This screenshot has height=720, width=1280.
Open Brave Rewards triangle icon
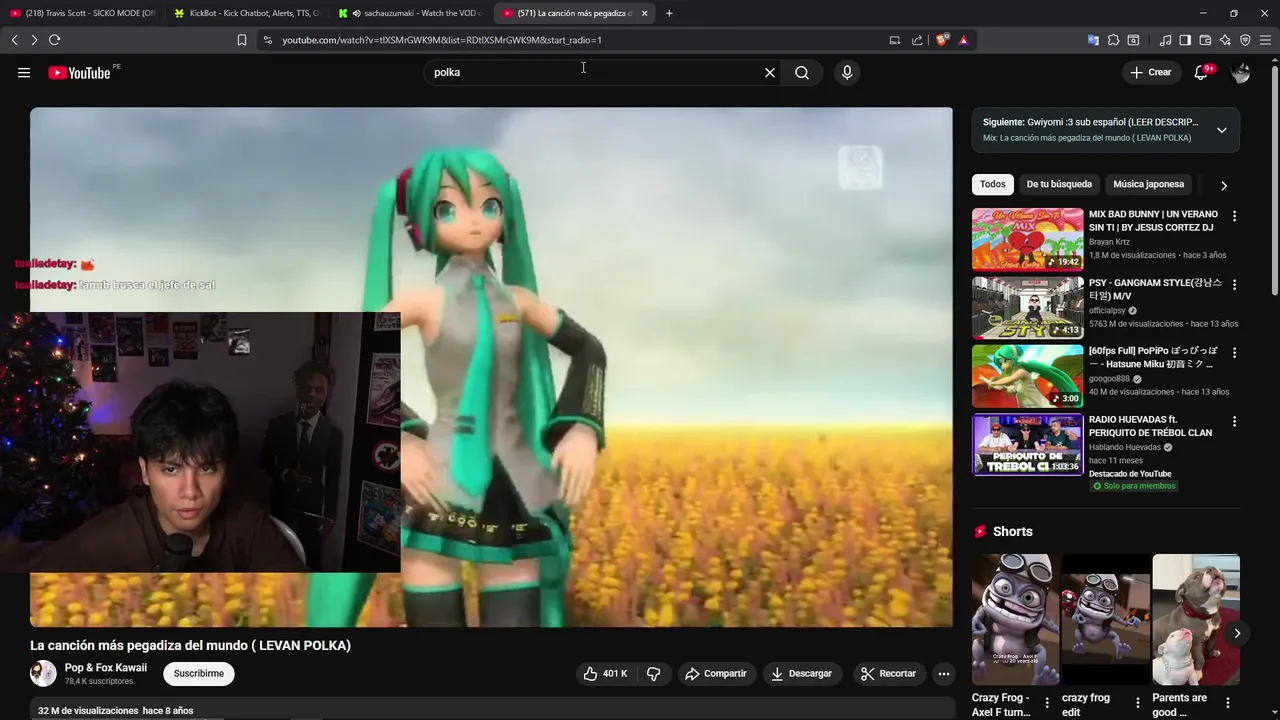pyautogui.click(x=963, y=40)
